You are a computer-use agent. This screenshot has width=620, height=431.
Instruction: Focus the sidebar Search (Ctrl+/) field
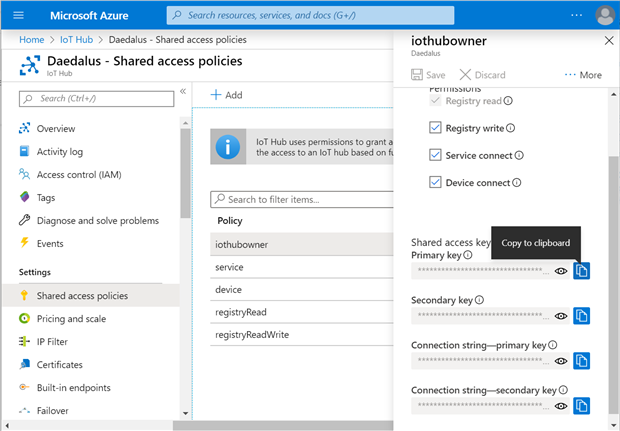(x=96, y=98)
